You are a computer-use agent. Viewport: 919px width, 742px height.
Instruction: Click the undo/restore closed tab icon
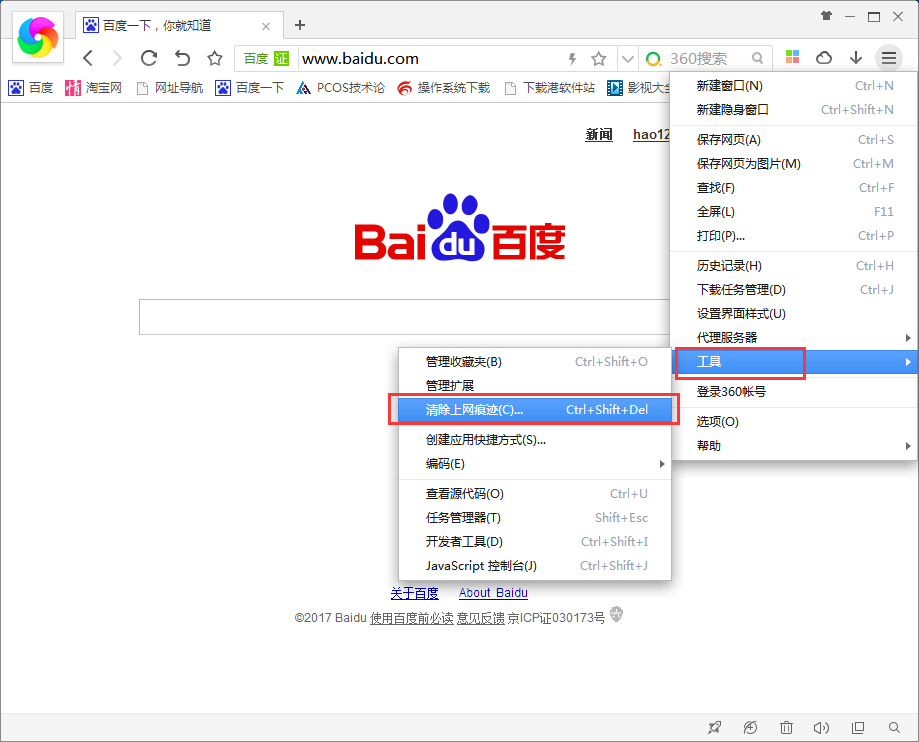(182, 58)
